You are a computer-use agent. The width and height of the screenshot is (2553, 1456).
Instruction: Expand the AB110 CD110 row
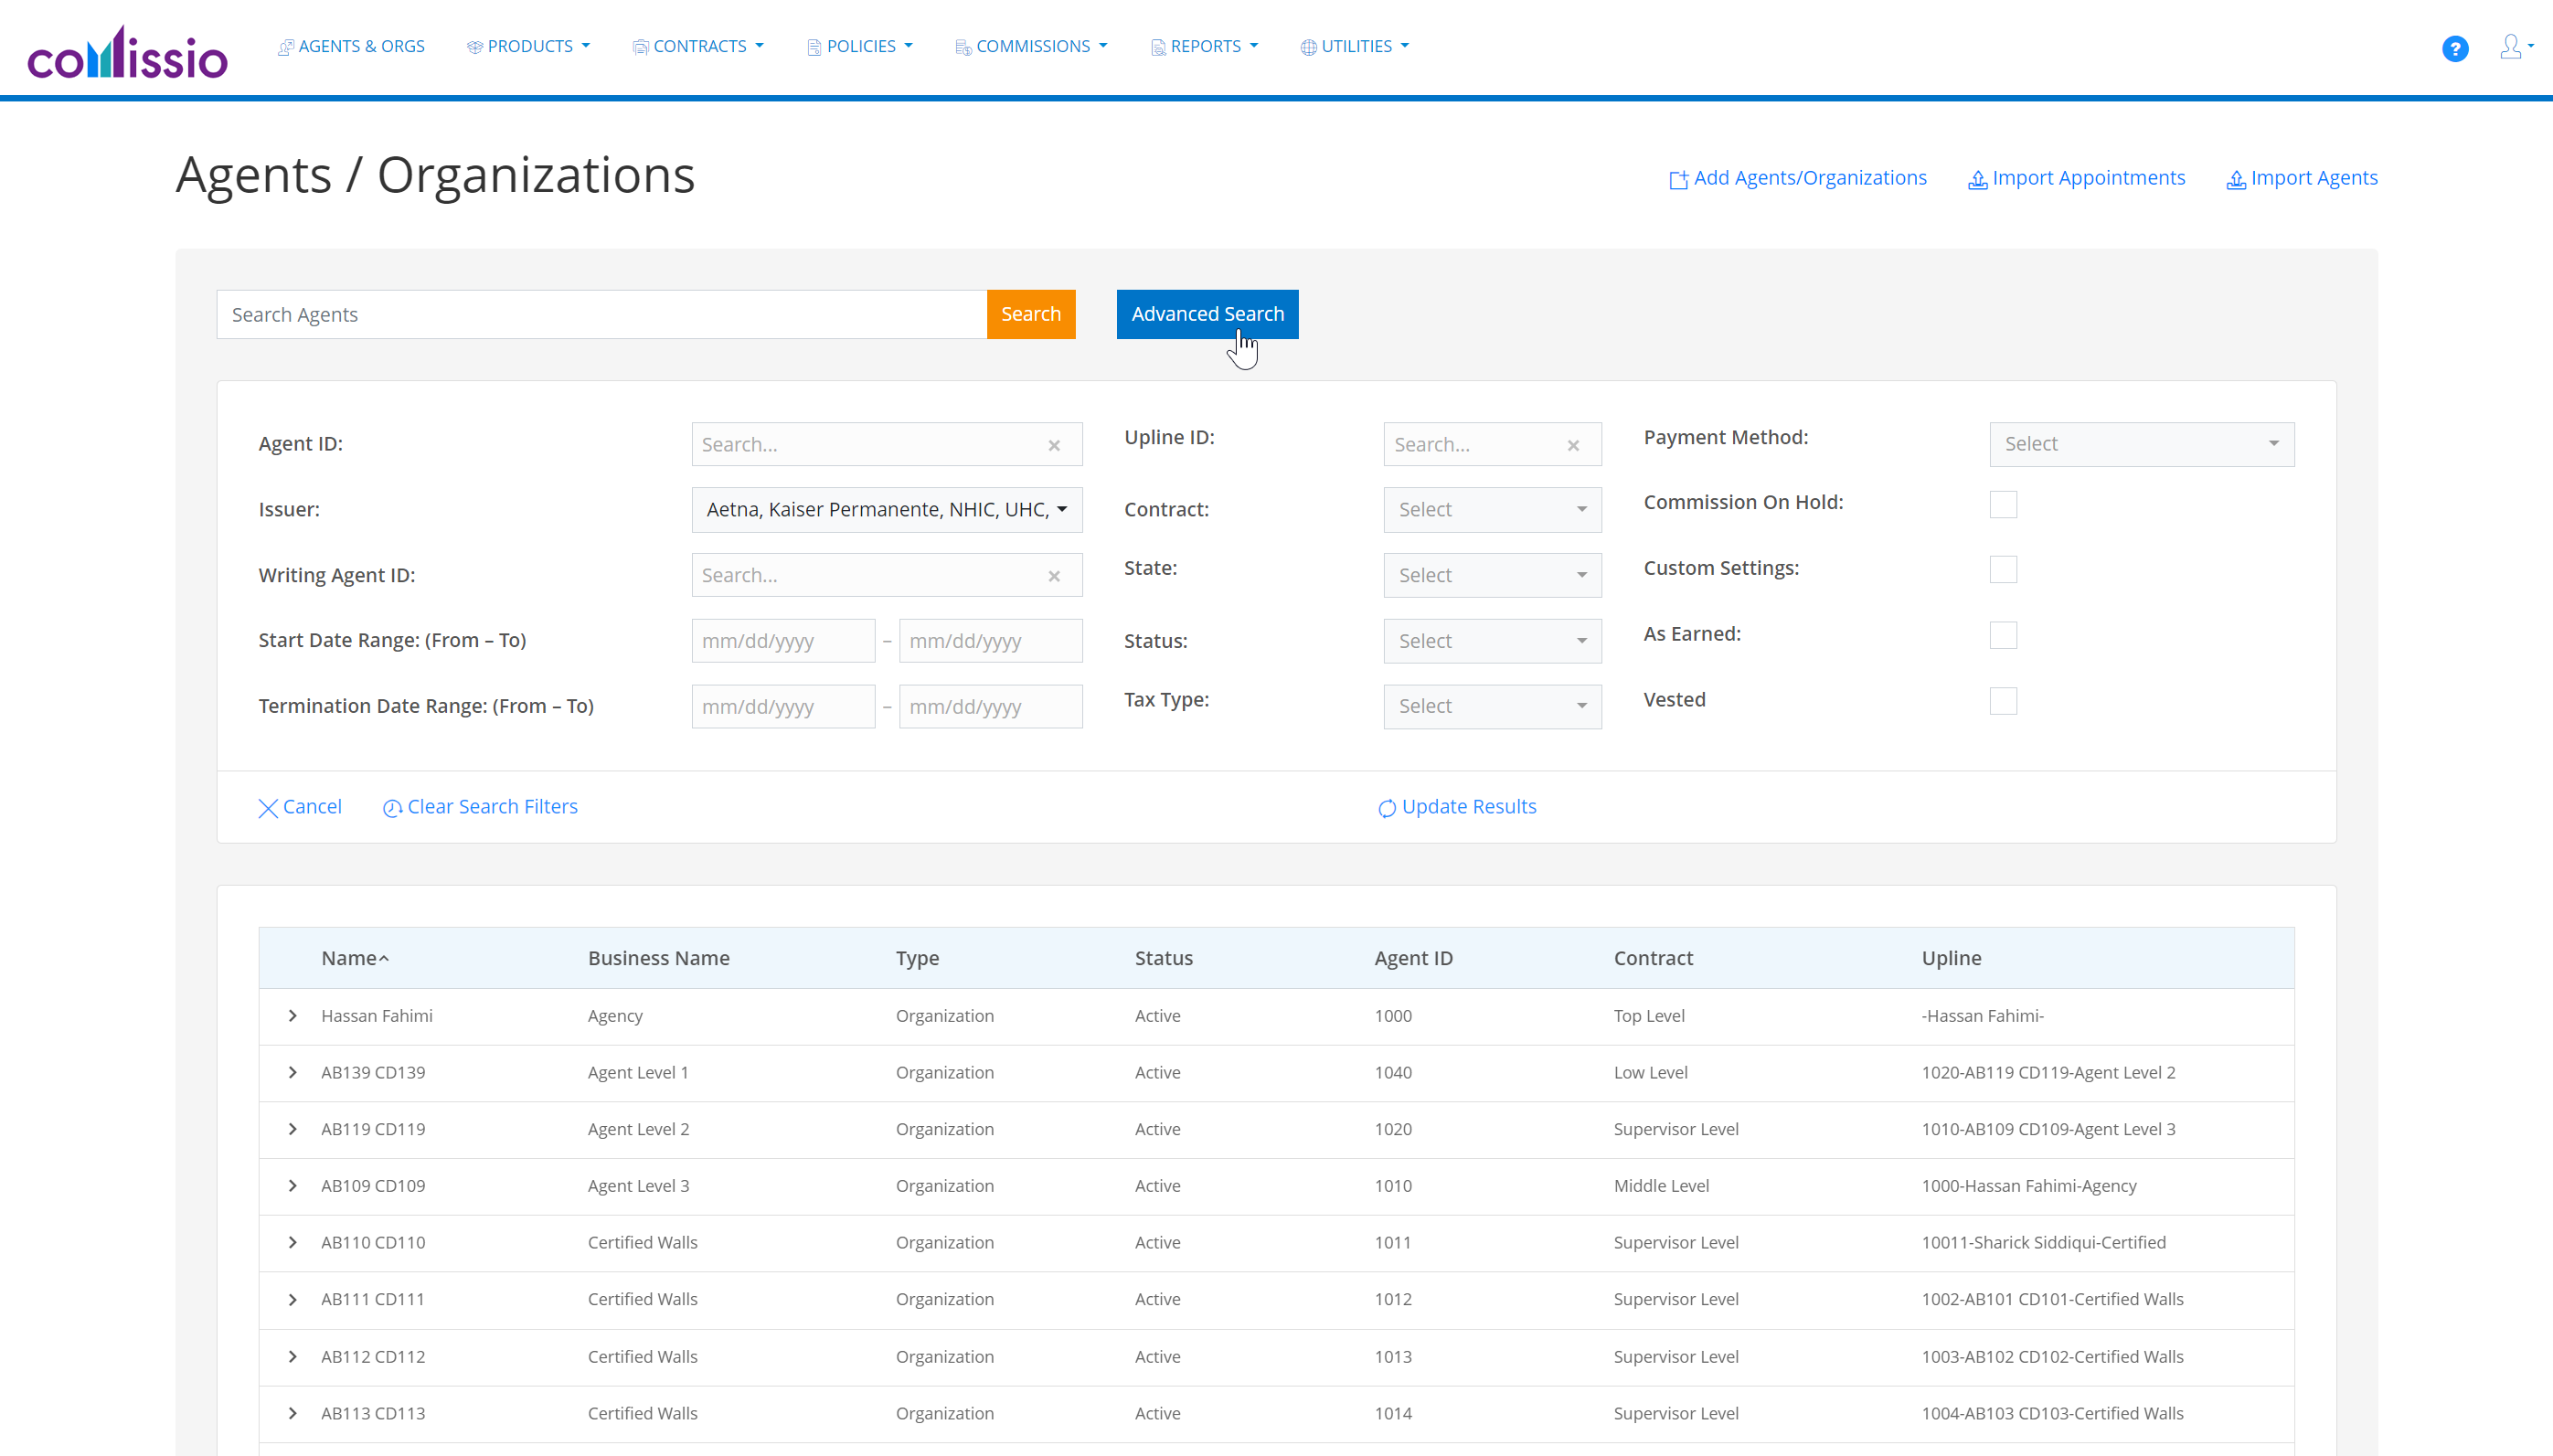tap(292, 1242)
